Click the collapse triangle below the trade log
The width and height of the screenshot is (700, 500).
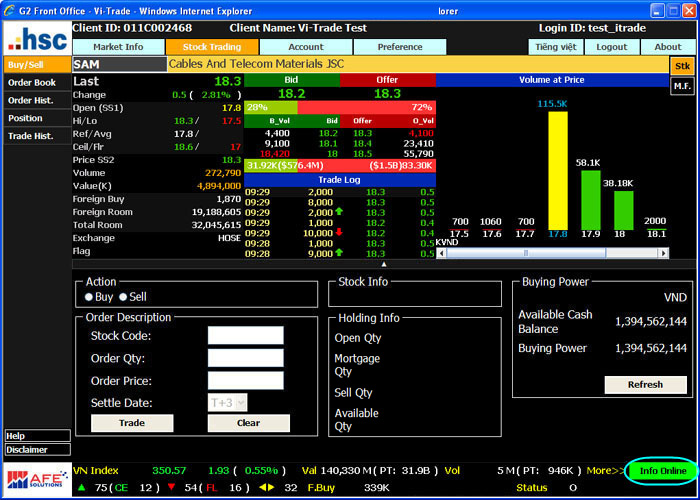[383, 264]
